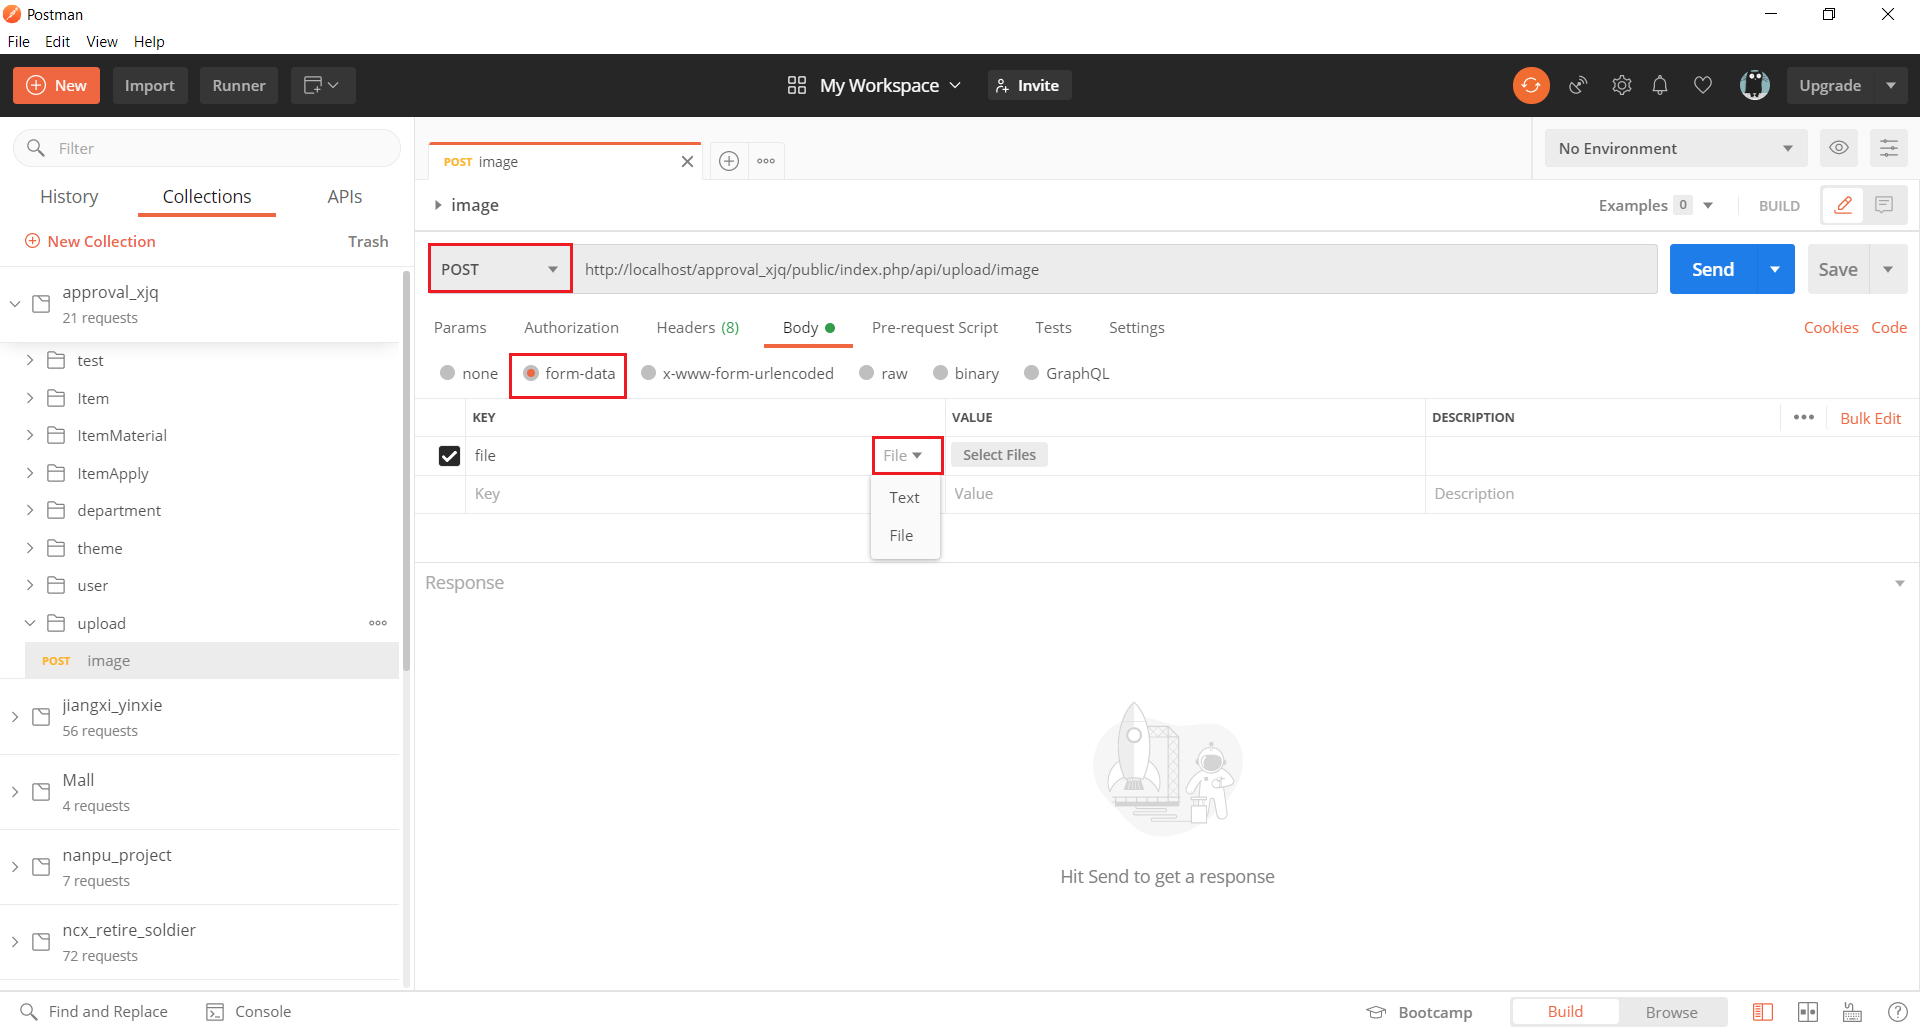Open the Cookies link
The image size is (1920, 1030).
[1831, 327]
